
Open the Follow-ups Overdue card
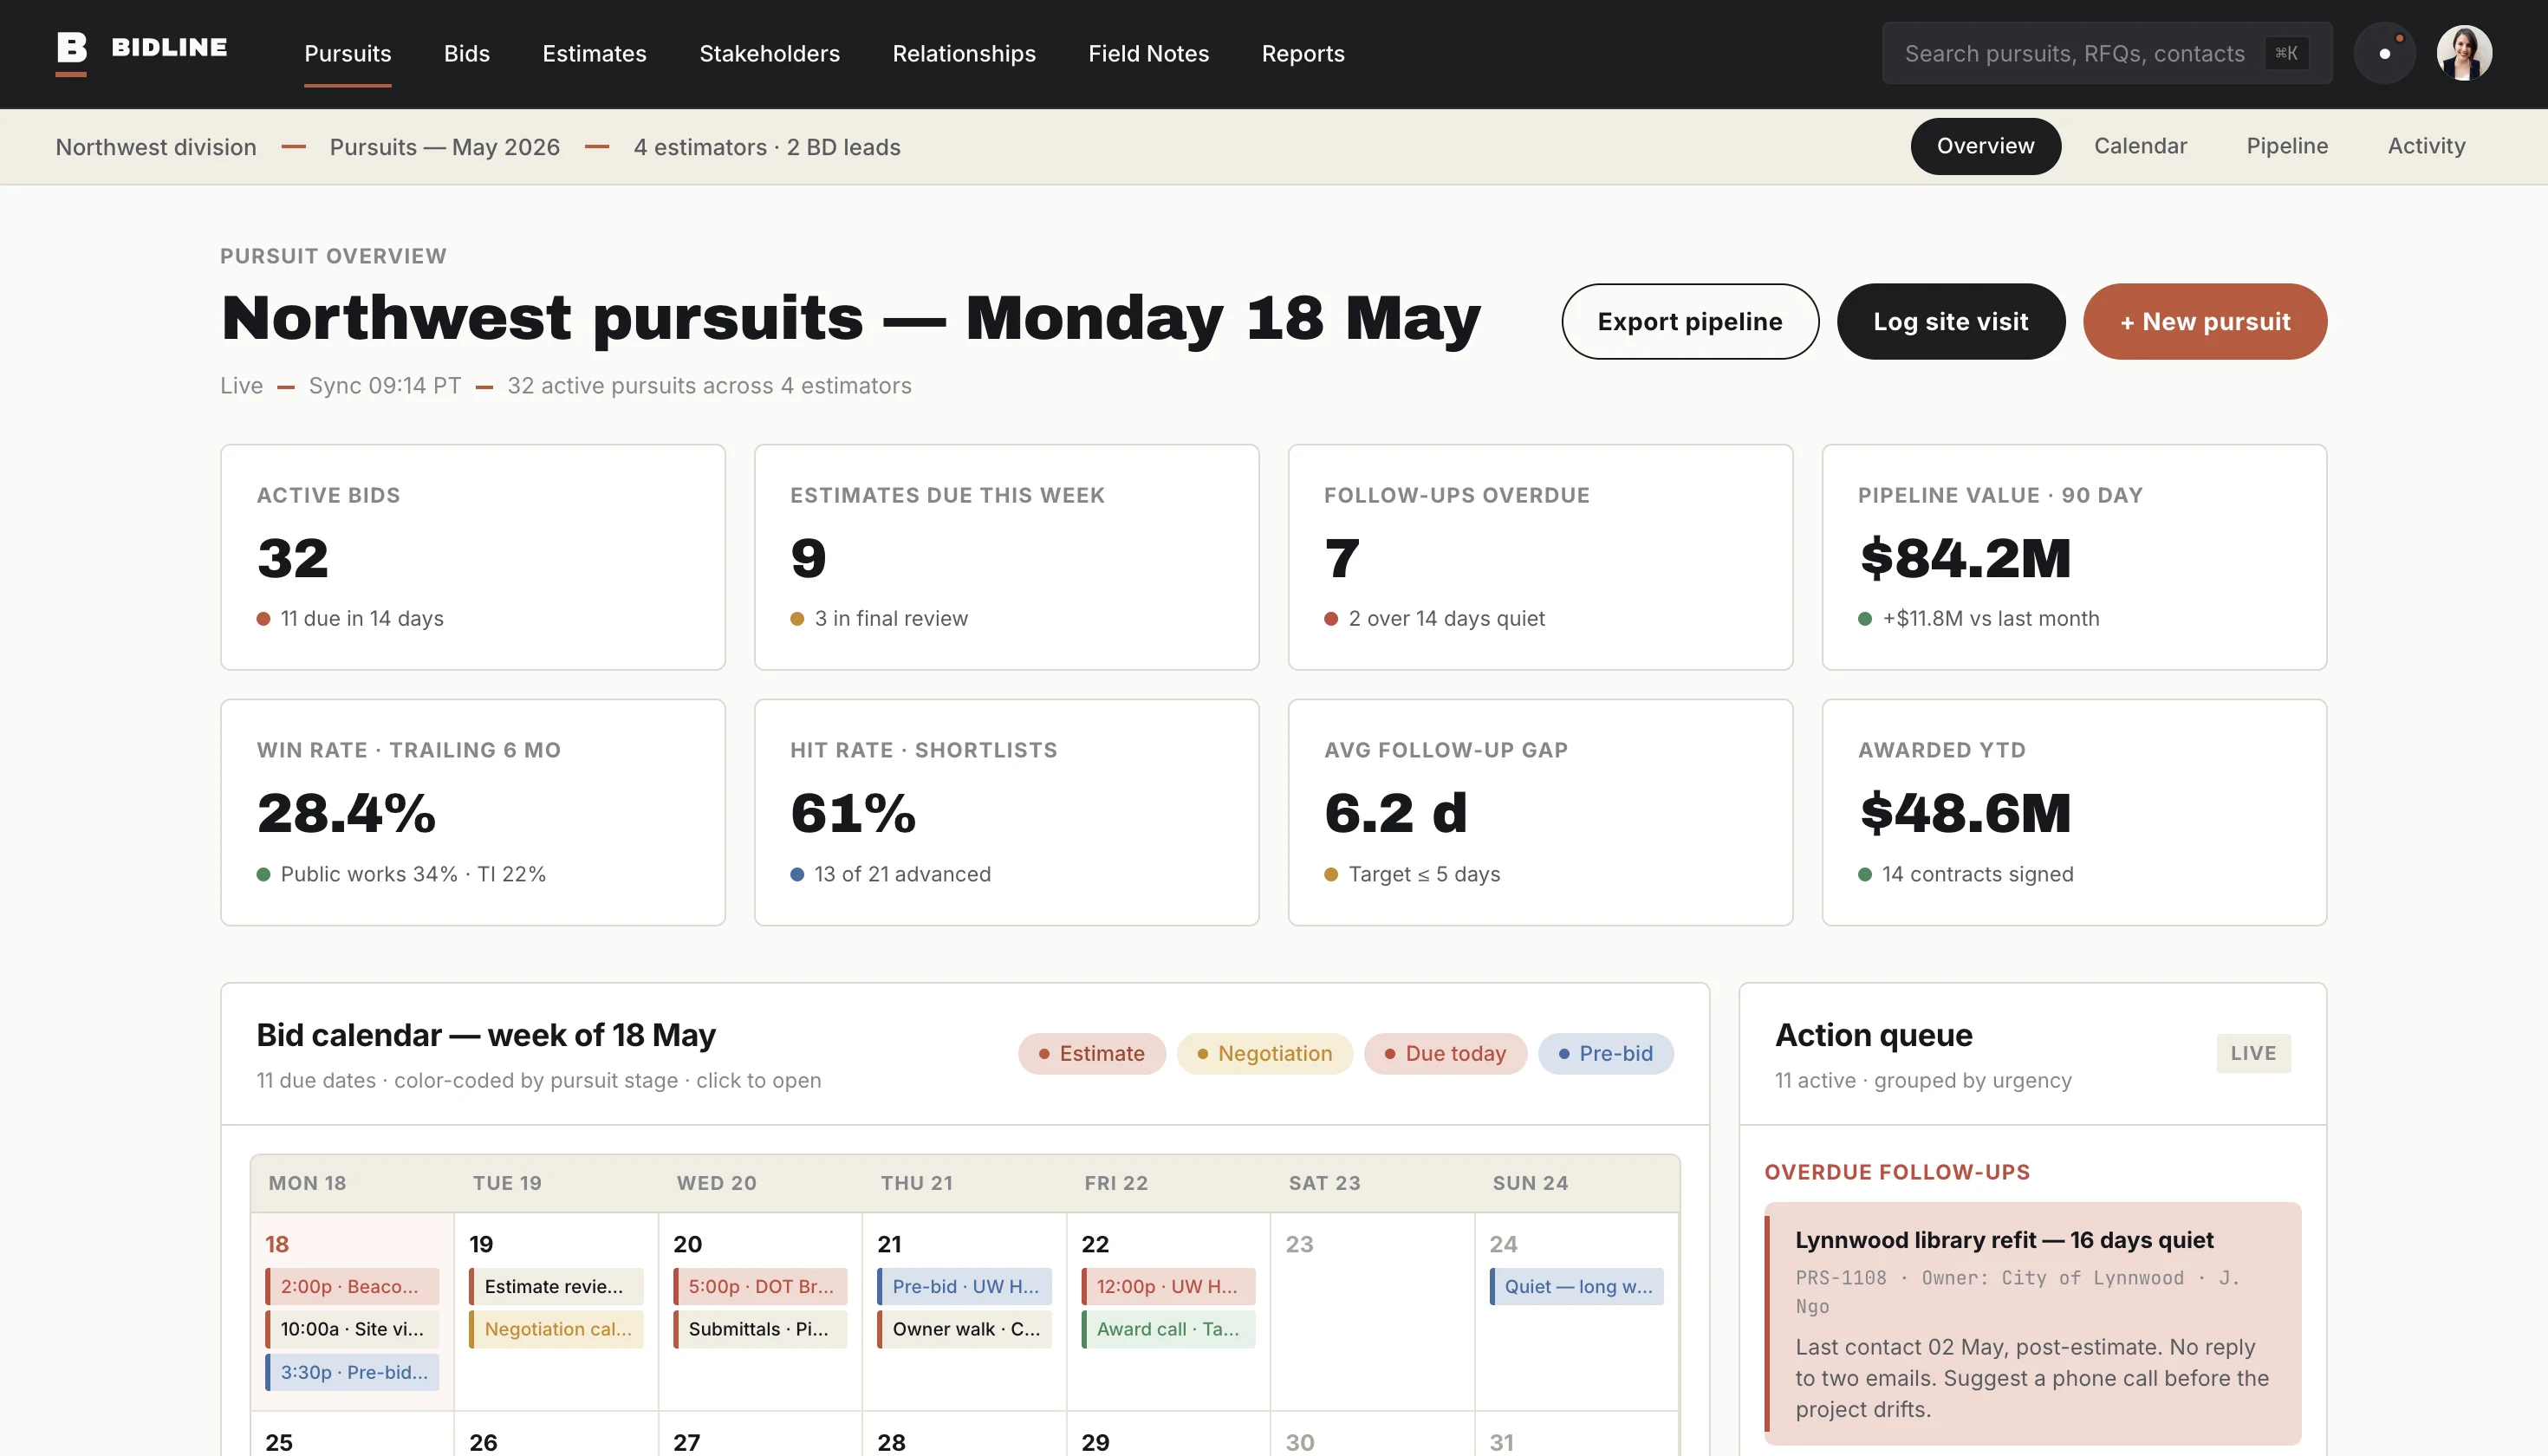pos(1540,557)
